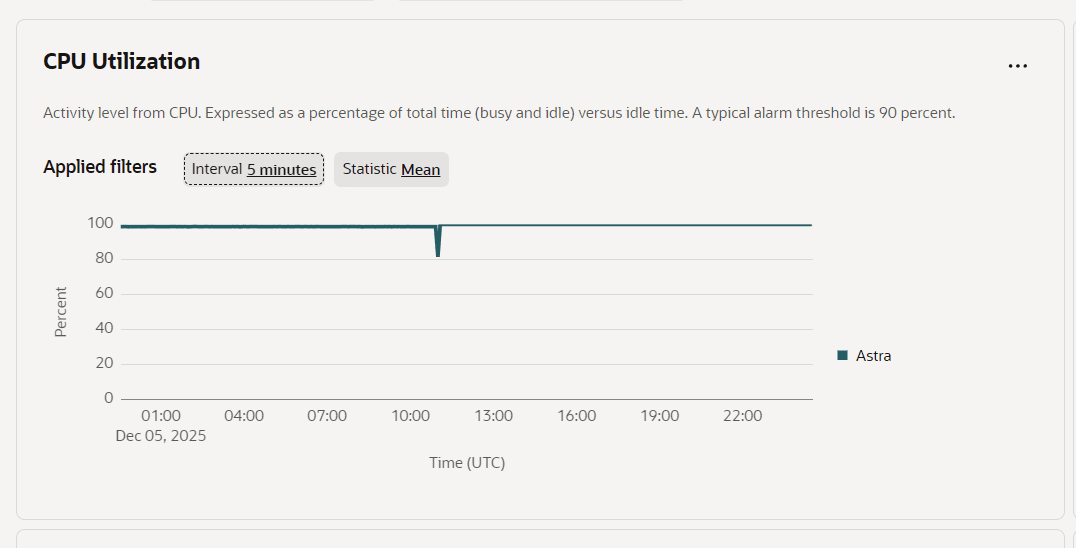Click the CPU dip on the chart line
The image size is (1076, 548).
pyautogui.click(x=438, y=245)
